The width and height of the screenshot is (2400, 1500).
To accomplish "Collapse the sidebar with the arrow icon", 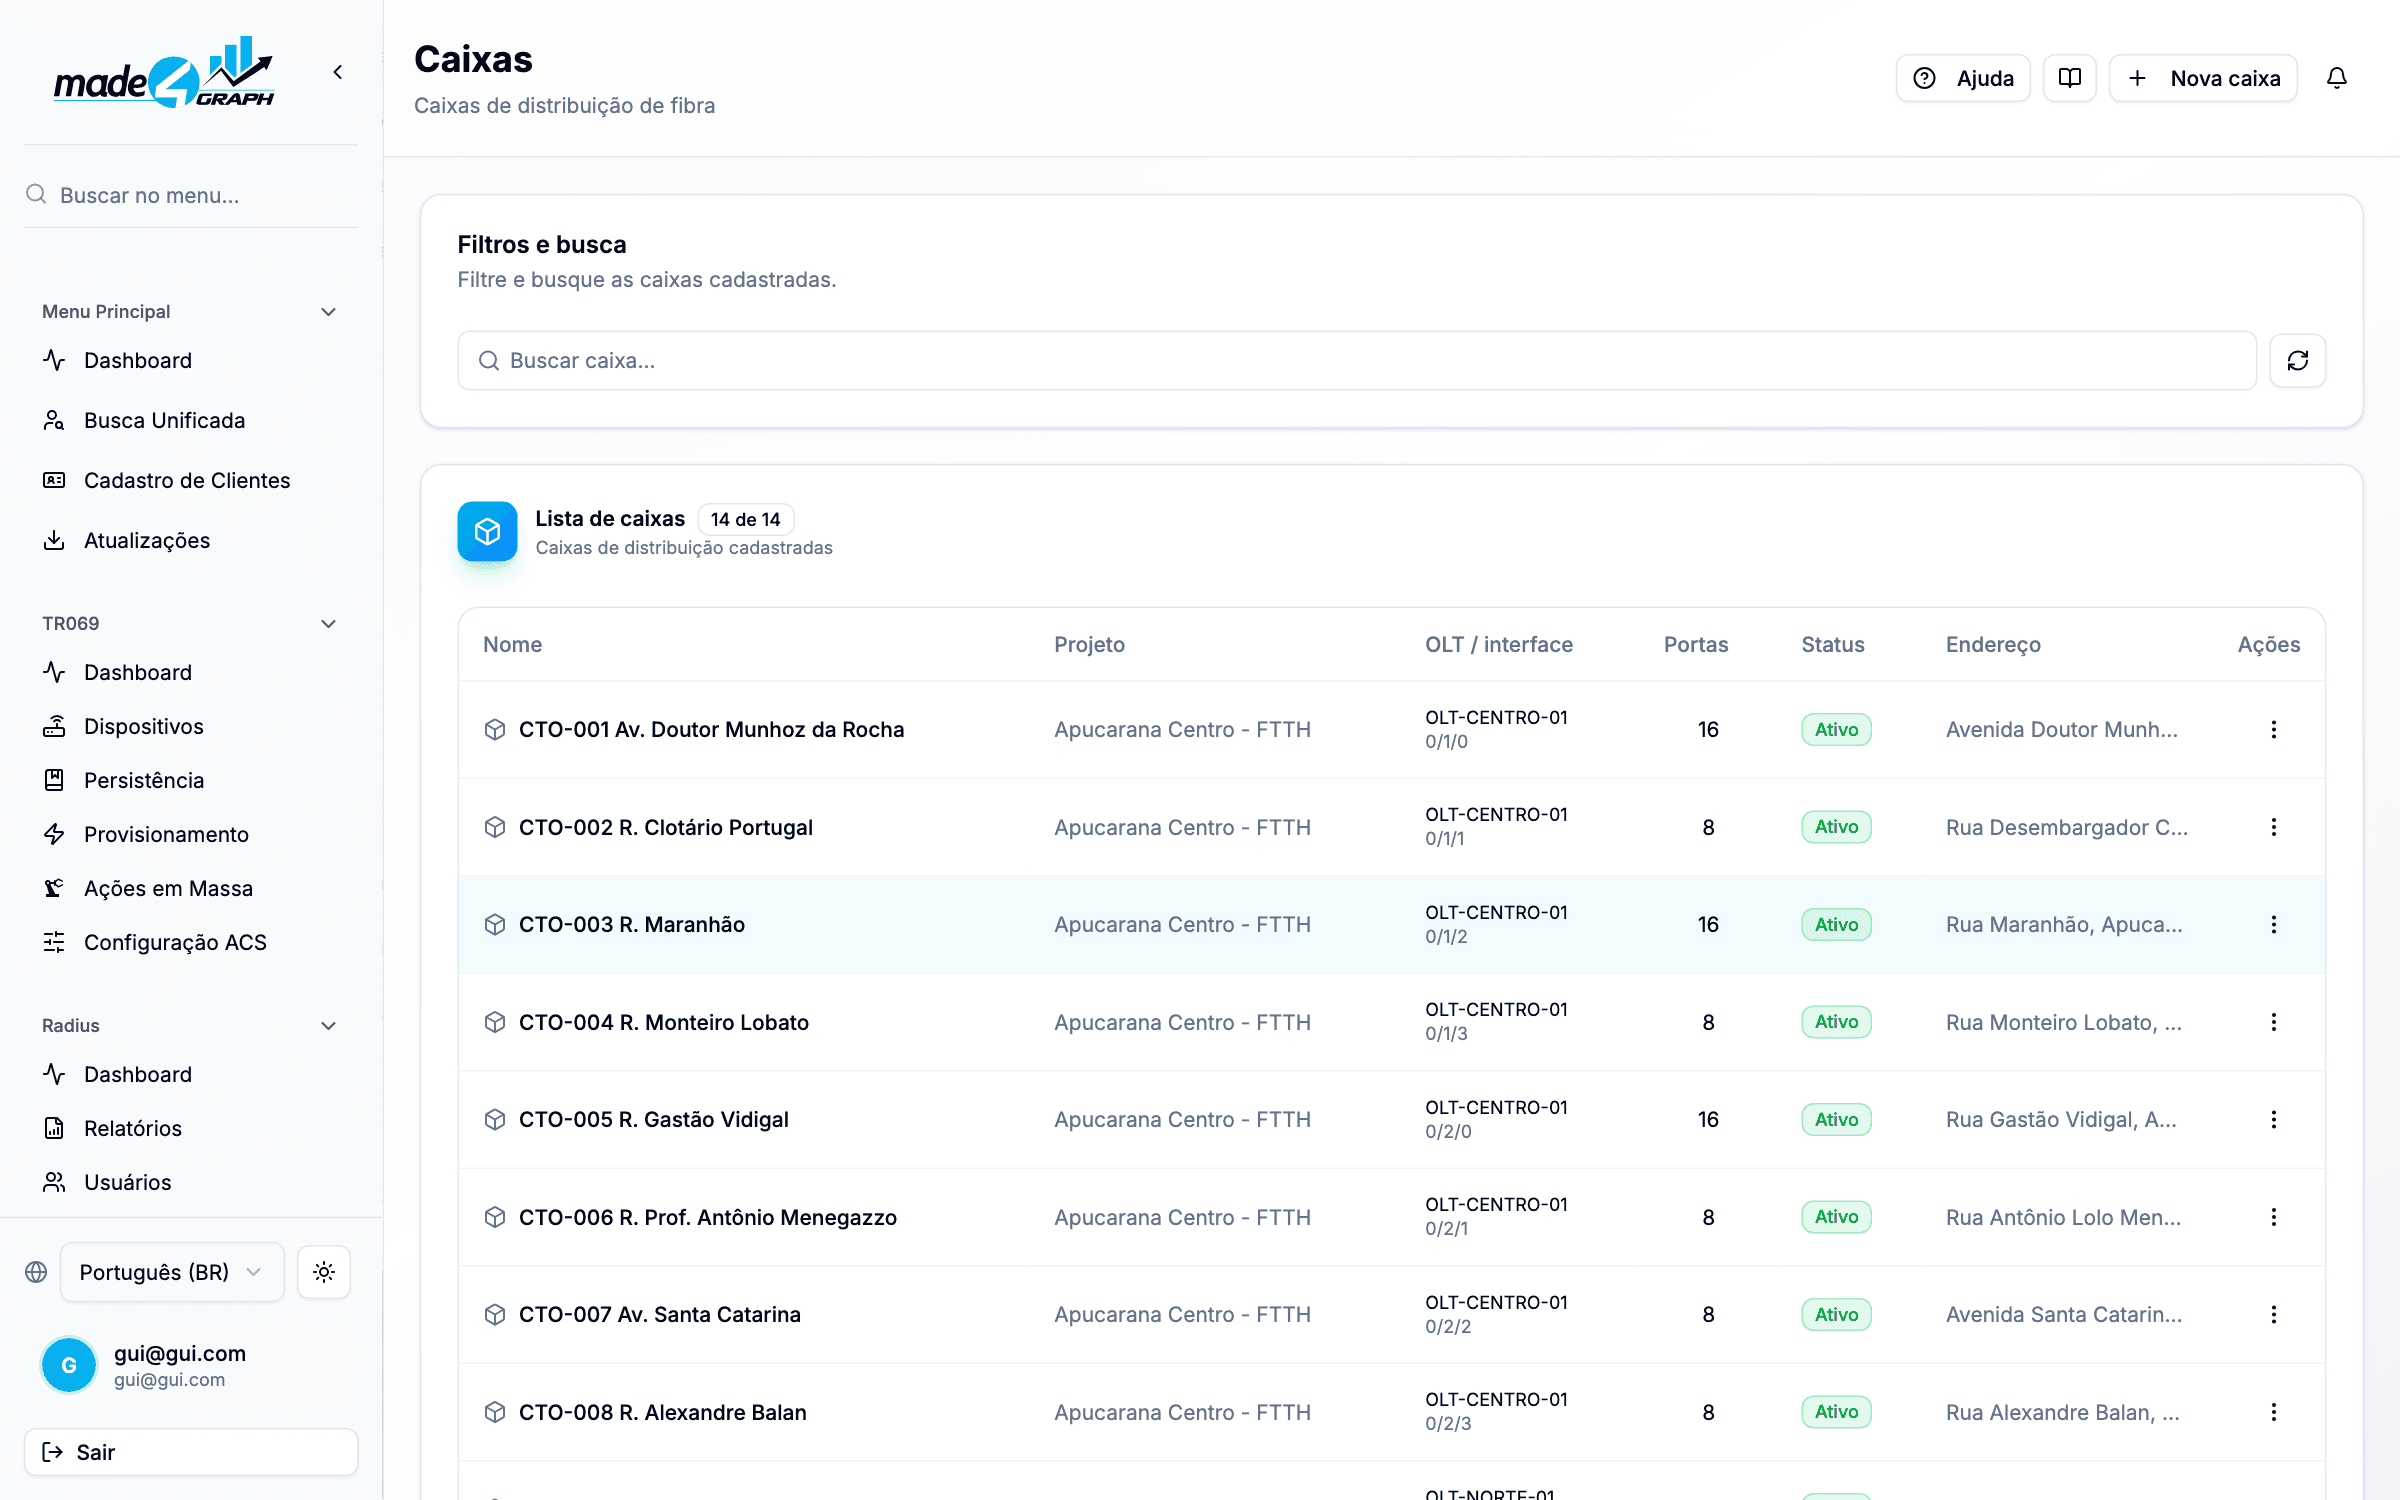I will pos(338,72).
